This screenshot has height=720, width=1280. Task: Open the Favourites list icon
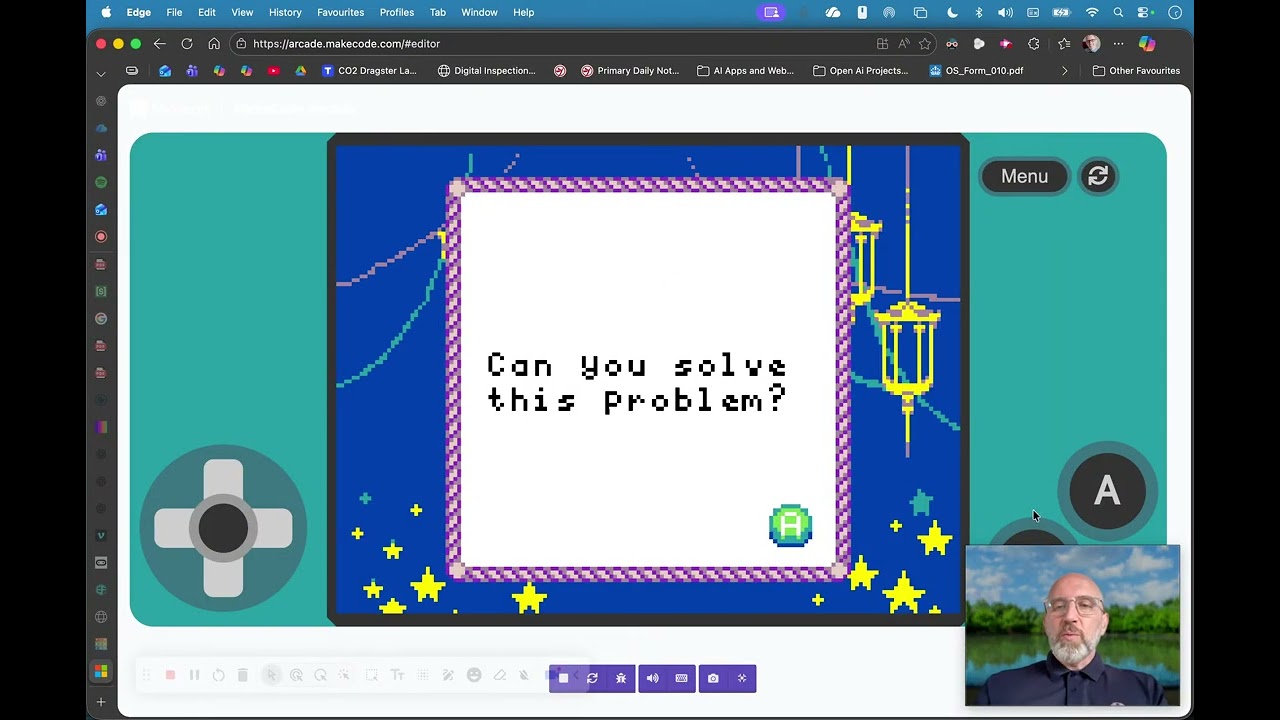coord(1064,44)
